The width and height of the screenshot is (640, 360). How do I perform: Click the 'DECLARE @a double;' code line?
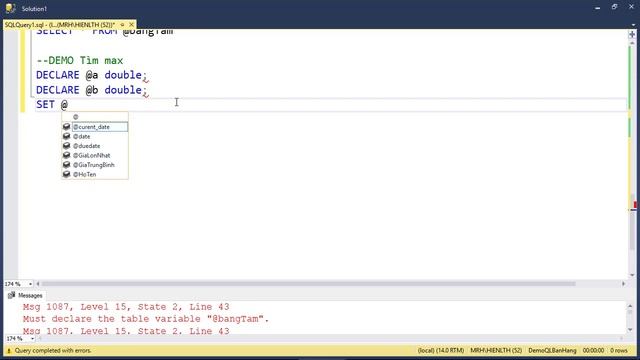(x=91, y=75)
